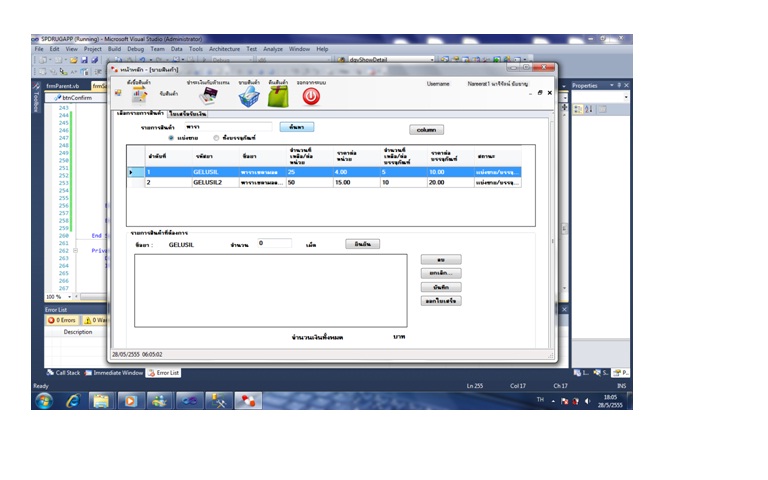The height and width of the screenshot is (480, 768).
Task: Click the Visual Studio infinity icon on taskbar
Action: click(189, 401)
